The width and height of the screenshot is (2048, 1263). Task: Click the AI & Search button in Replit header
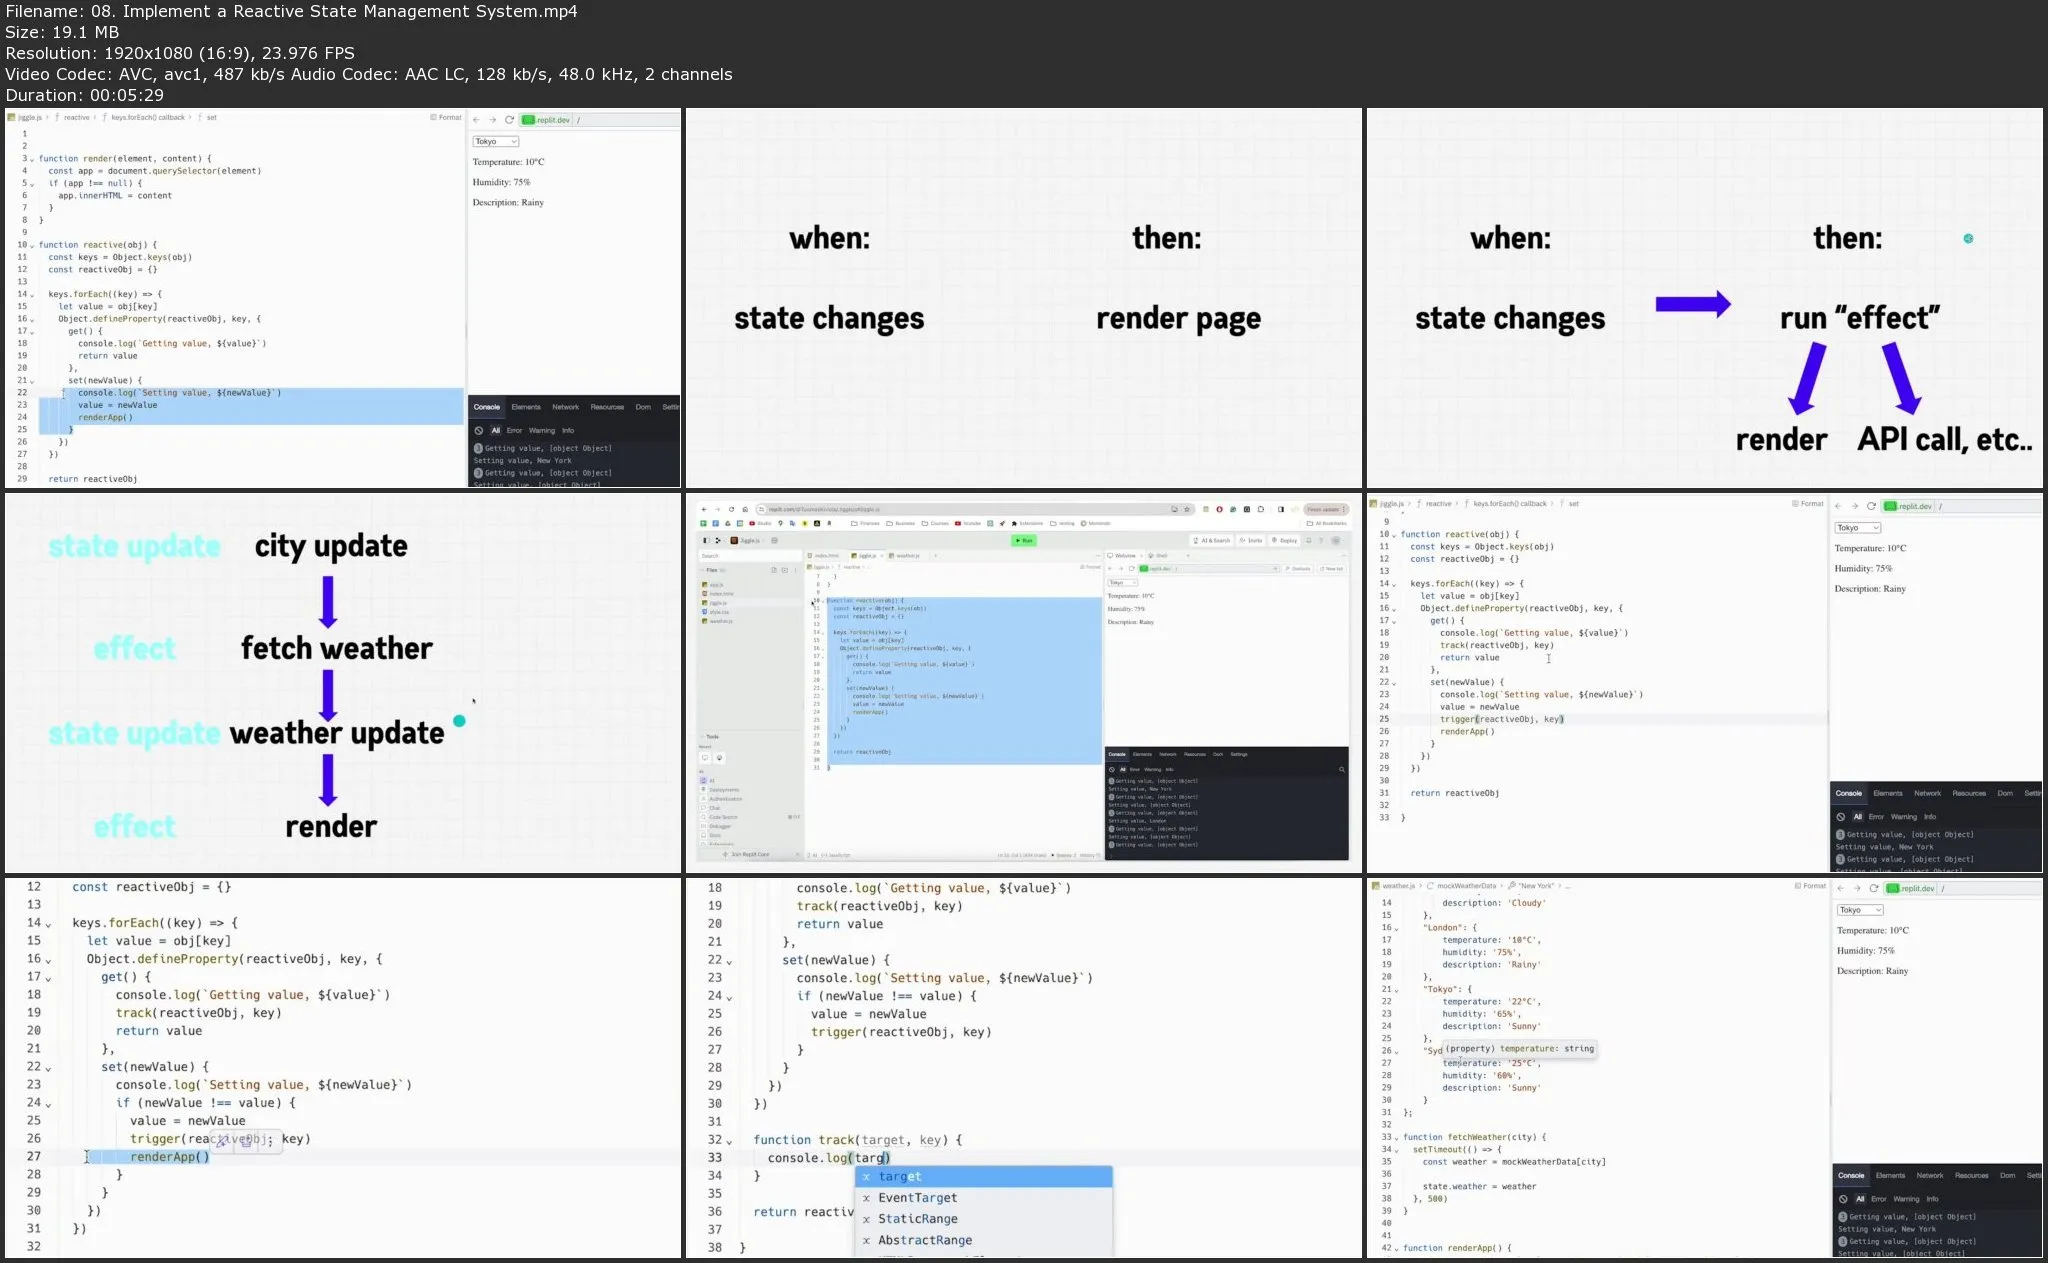click(1212, 540)
